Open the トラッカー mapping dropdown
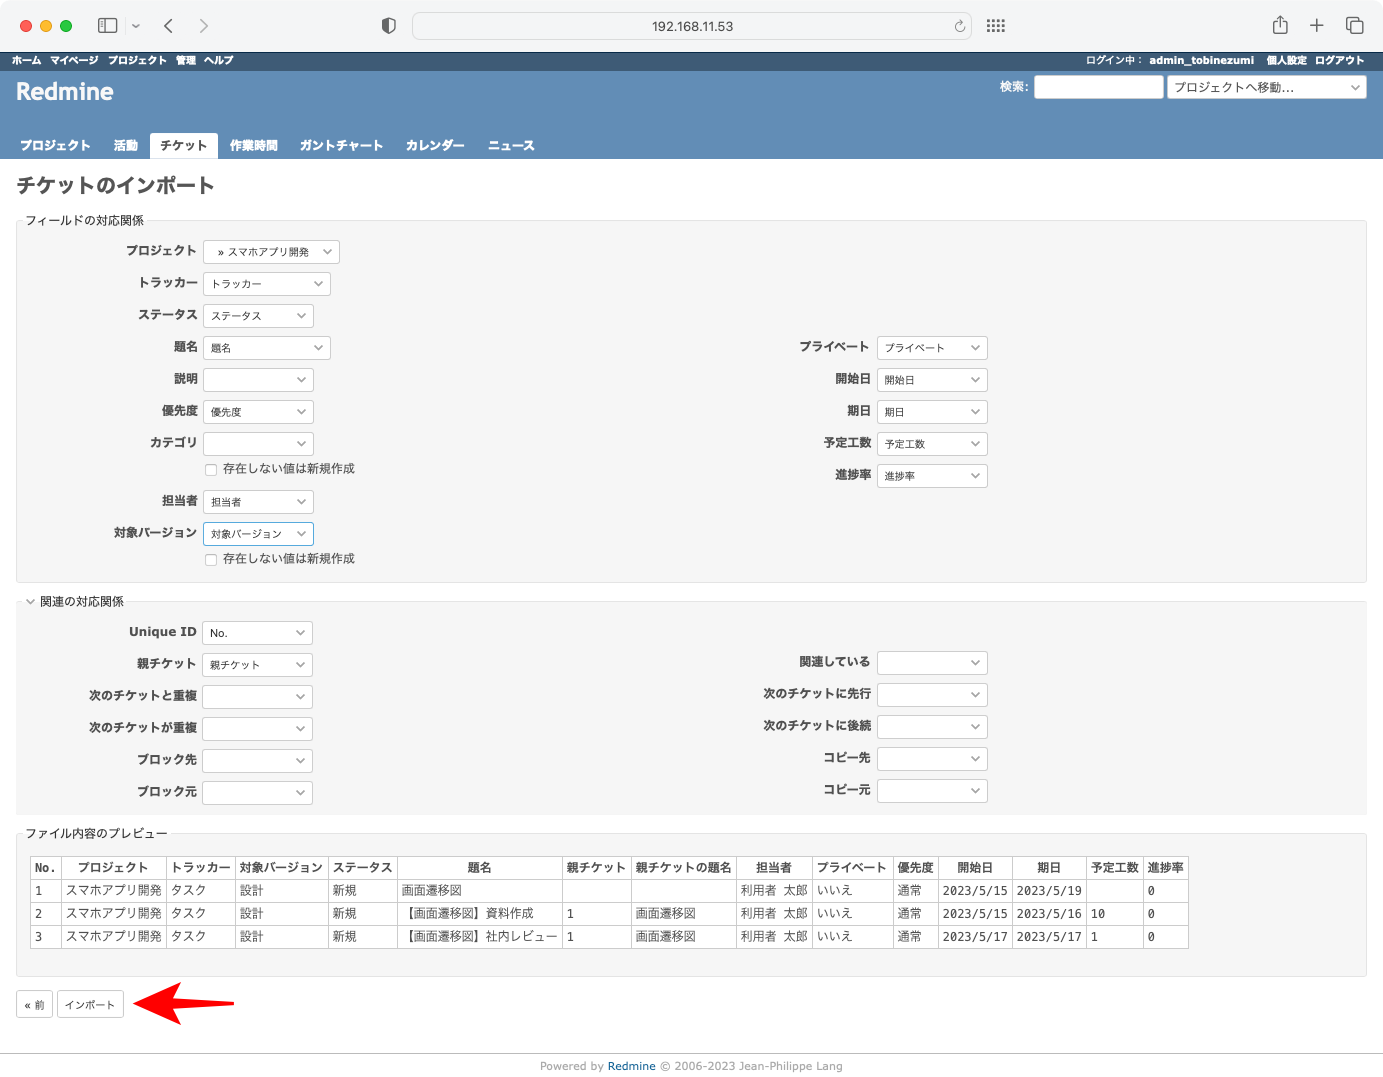This screenshot has height=1077, width=1383. tap(266, 283)
